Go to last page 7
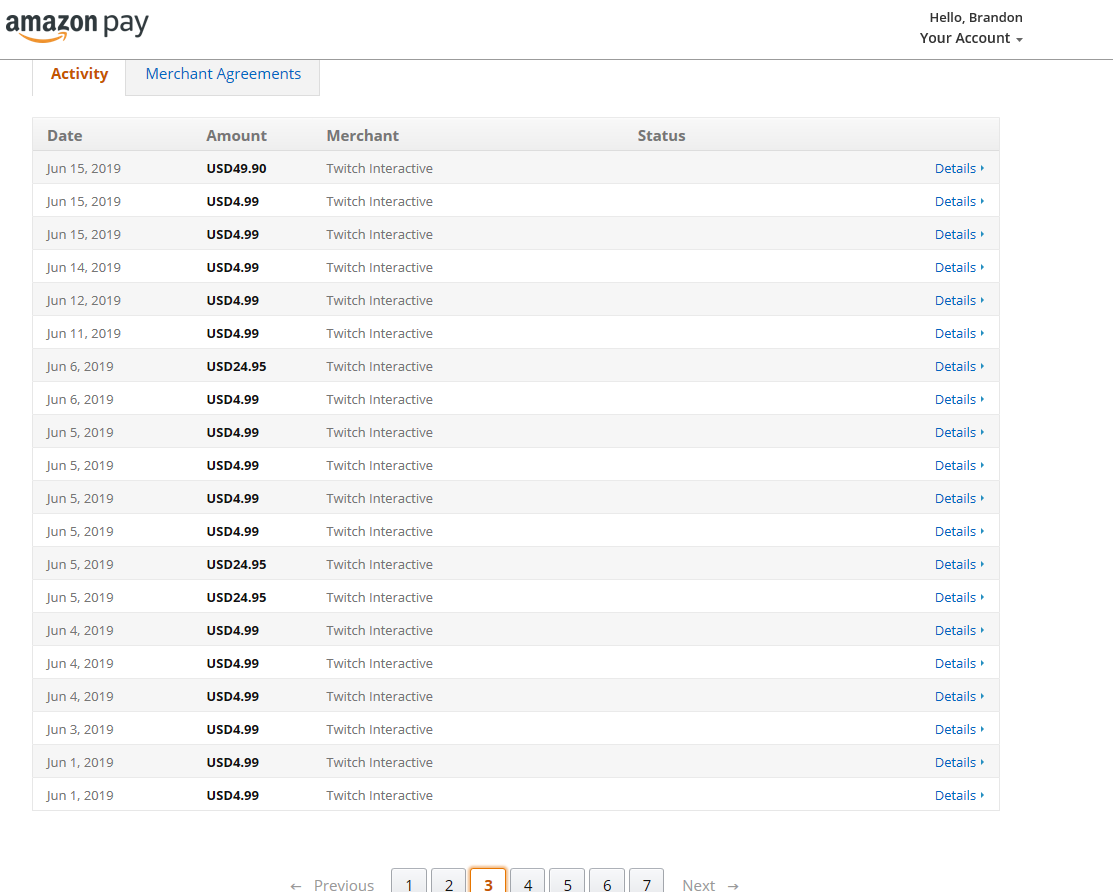This screenshot has height=892, width=1113. (x=647, y=882)
